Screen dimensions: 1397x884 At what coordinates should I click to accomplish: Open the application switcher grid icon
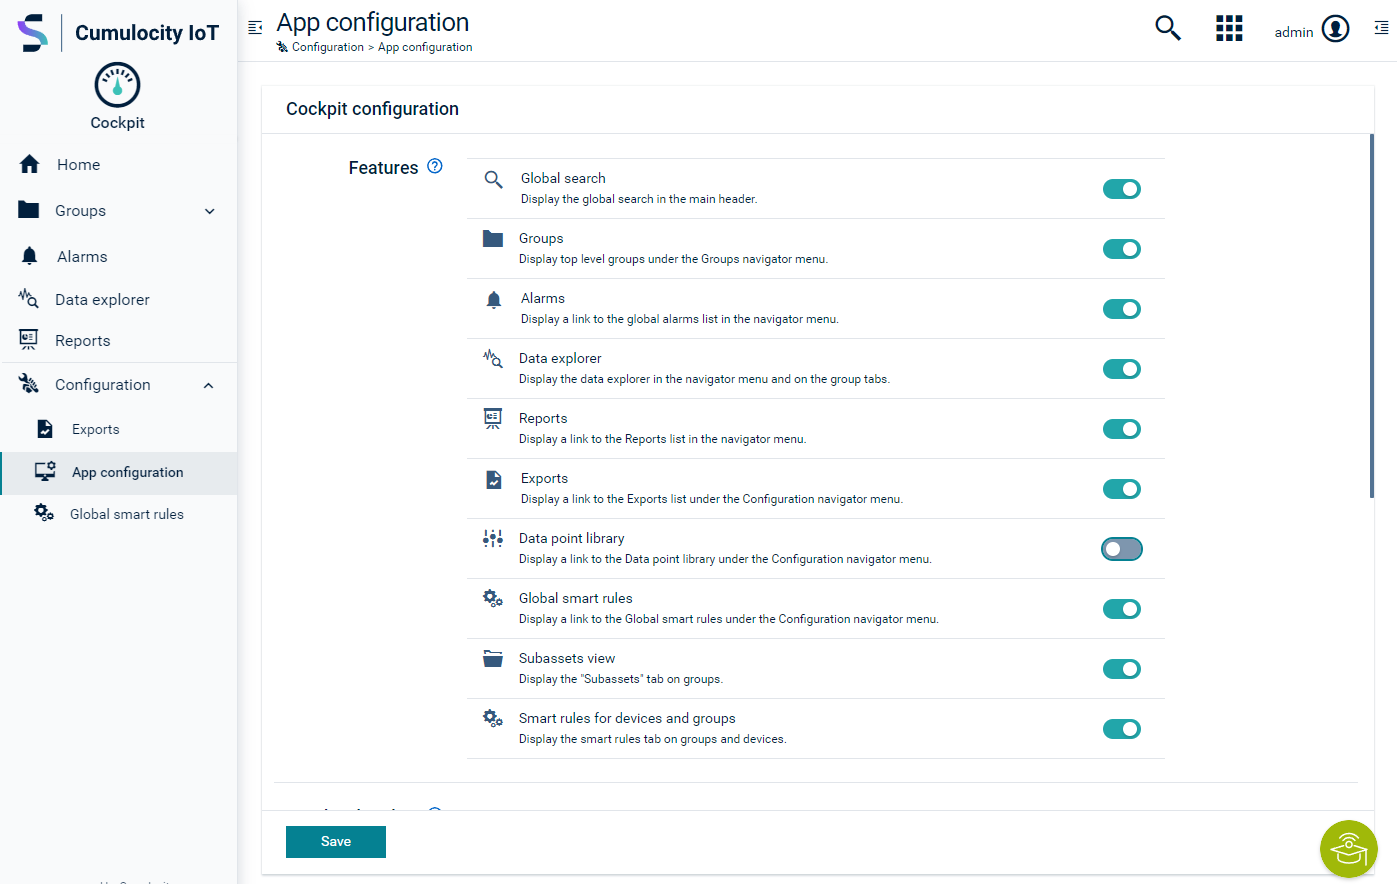[1229, 28]
